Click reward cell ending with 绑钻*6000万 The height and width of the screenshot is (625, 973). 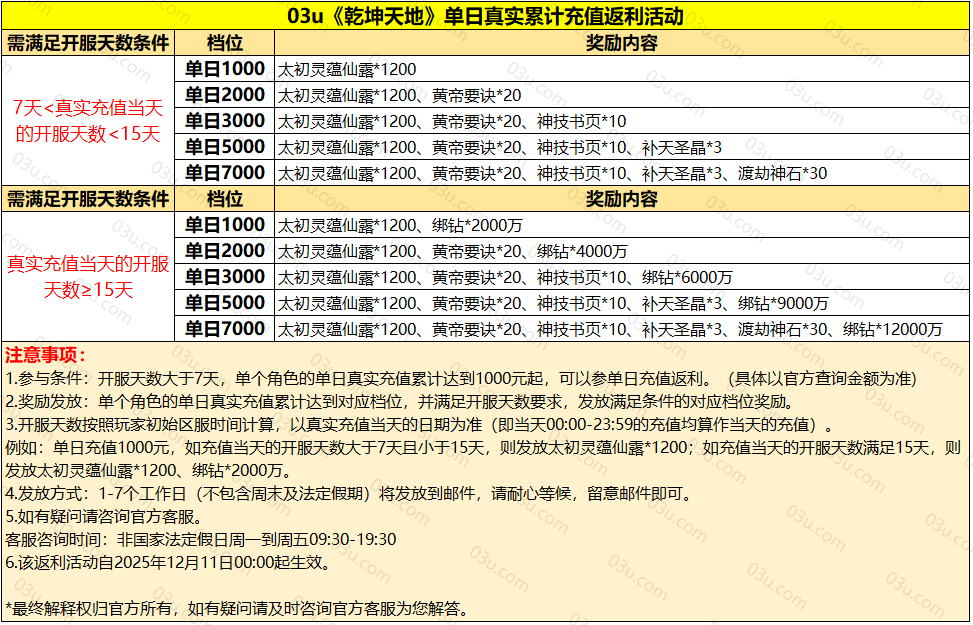pos(505,277)
